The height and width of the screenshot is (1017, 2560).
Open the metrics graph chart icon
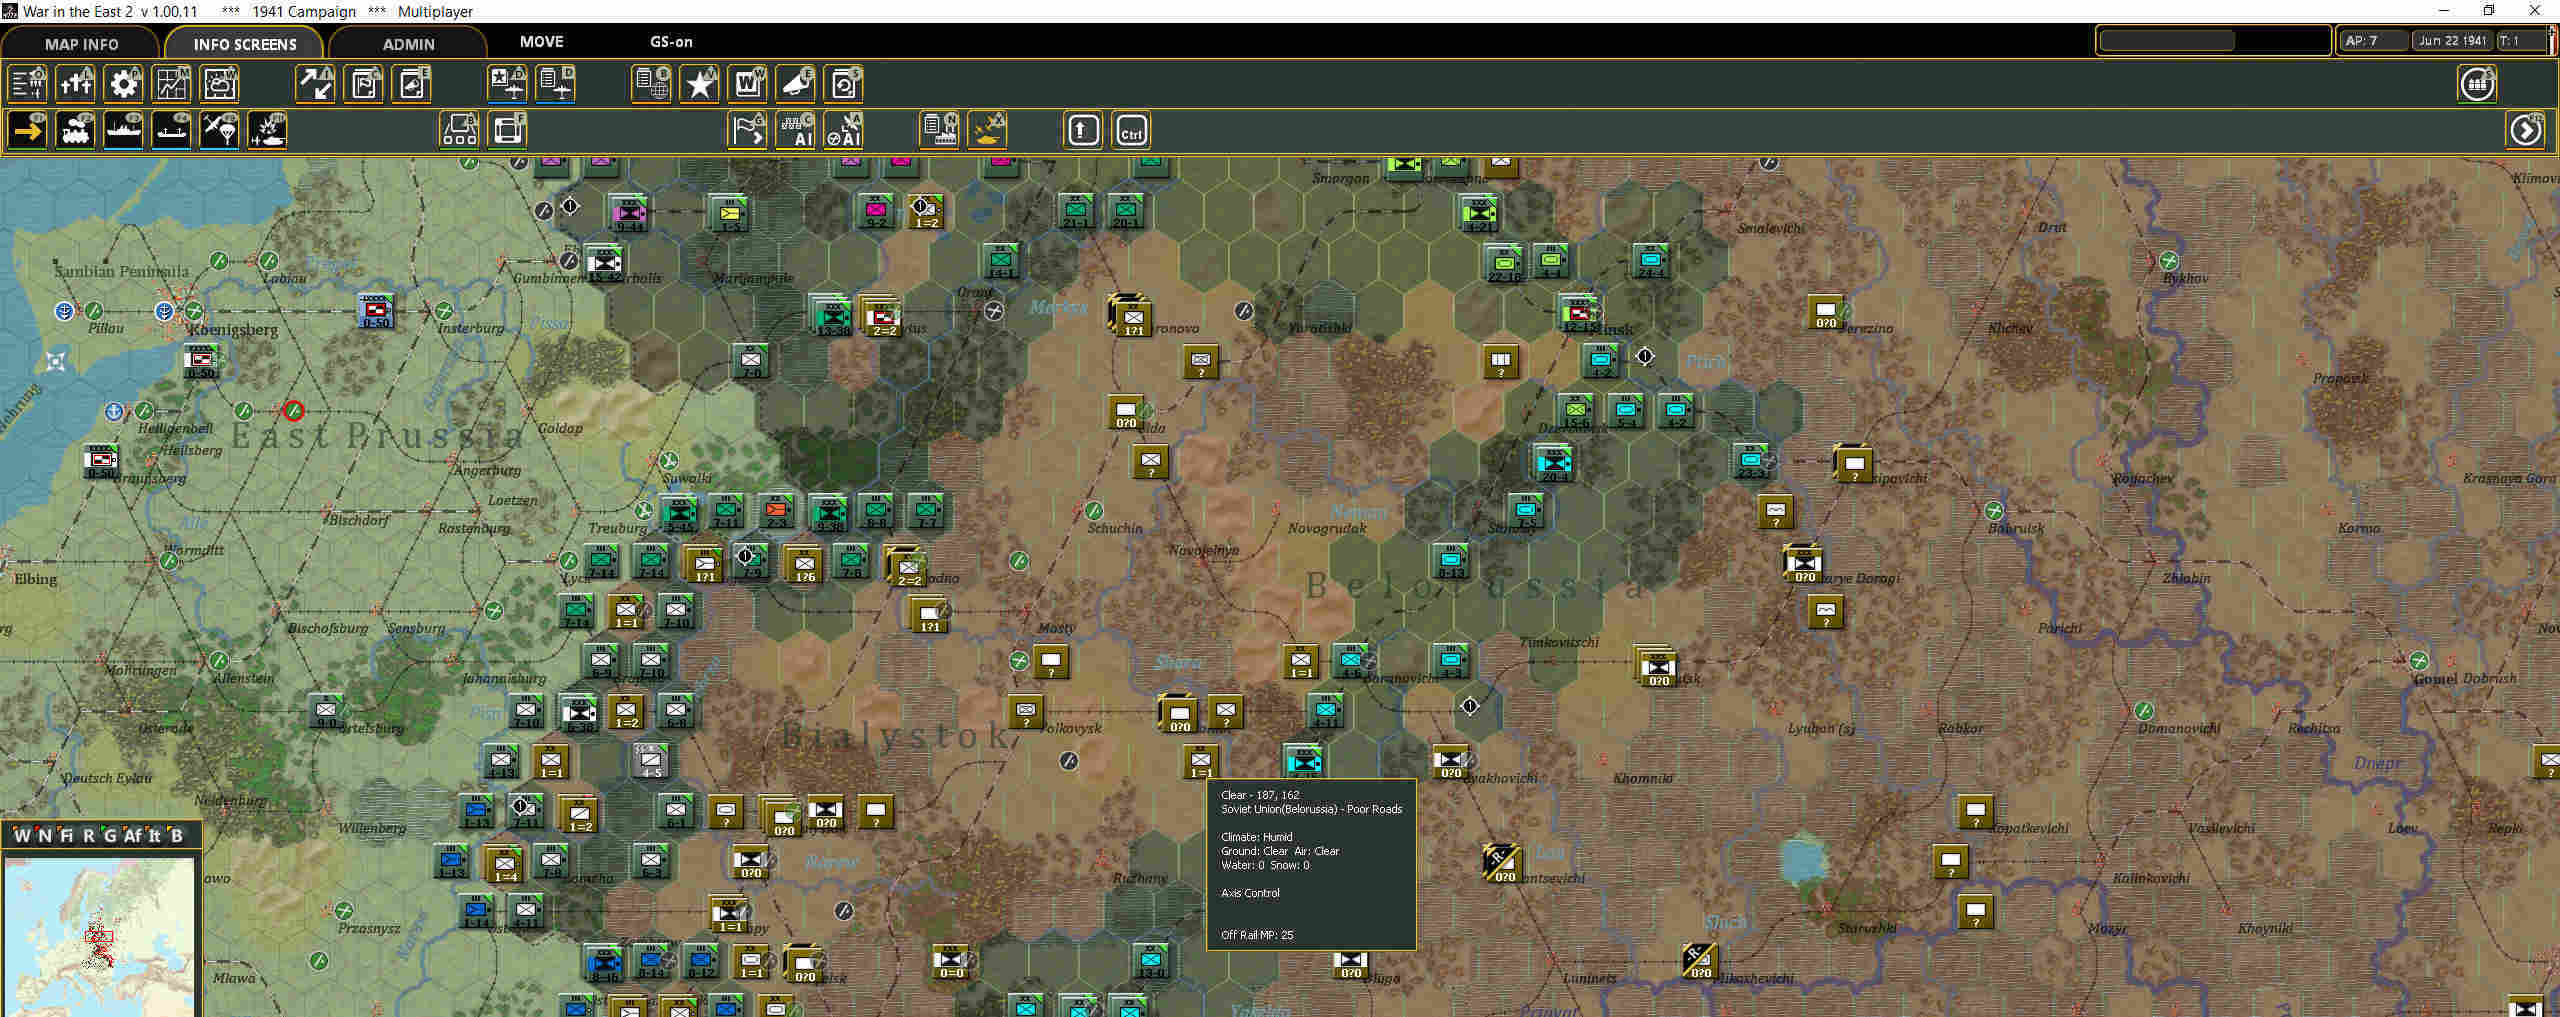(172, 84)
